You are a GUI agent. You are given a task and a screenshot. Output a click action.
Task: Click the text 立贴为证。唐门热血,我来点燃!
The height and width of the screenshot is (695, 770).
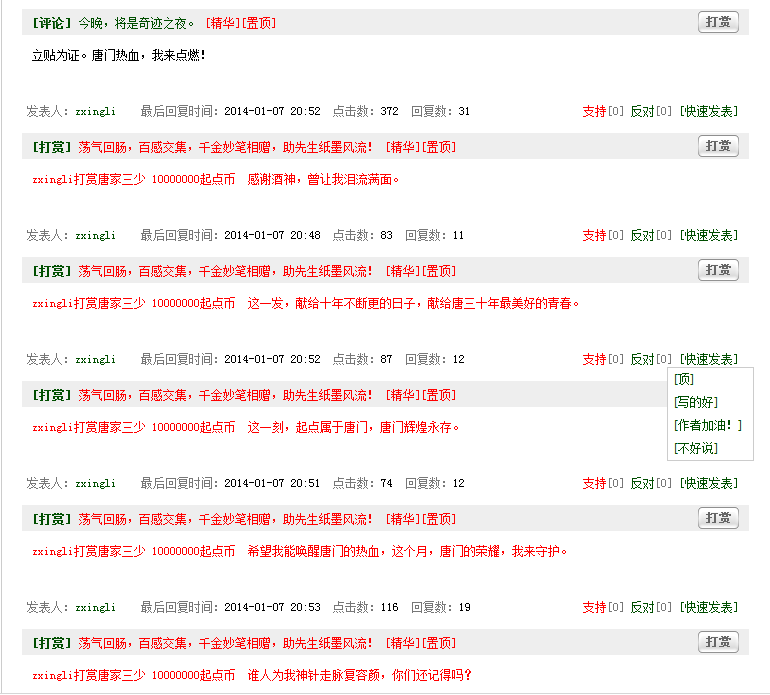[118, 56]
